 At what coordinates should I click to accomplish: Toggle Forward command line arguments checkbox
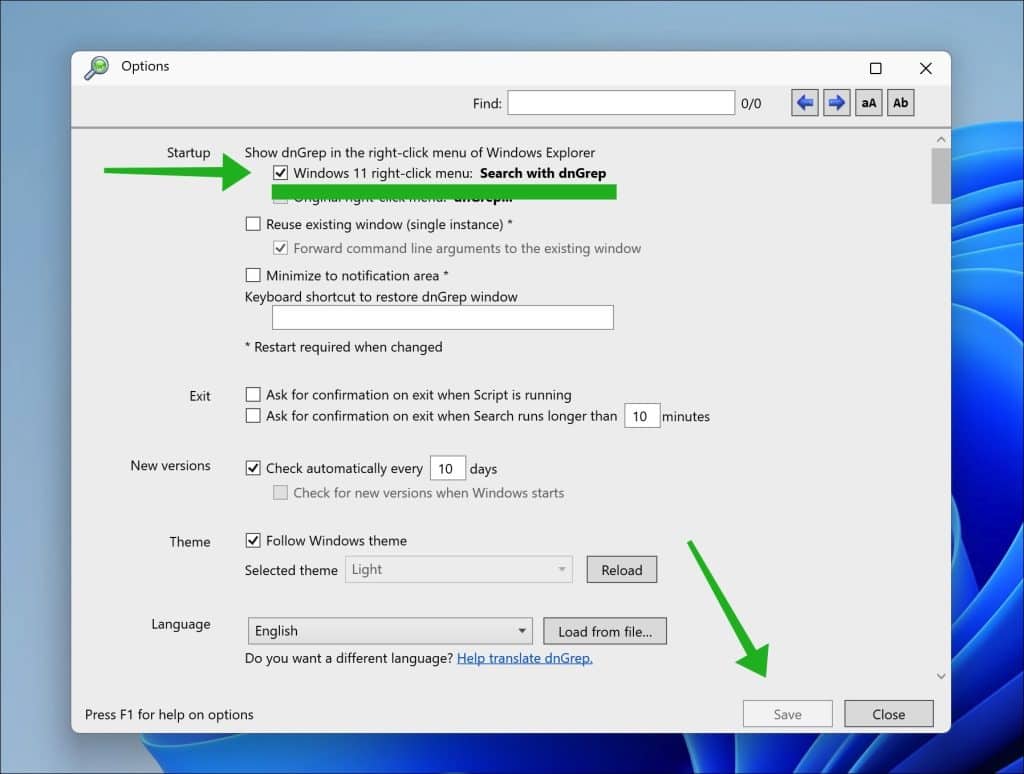click(280, 248)
